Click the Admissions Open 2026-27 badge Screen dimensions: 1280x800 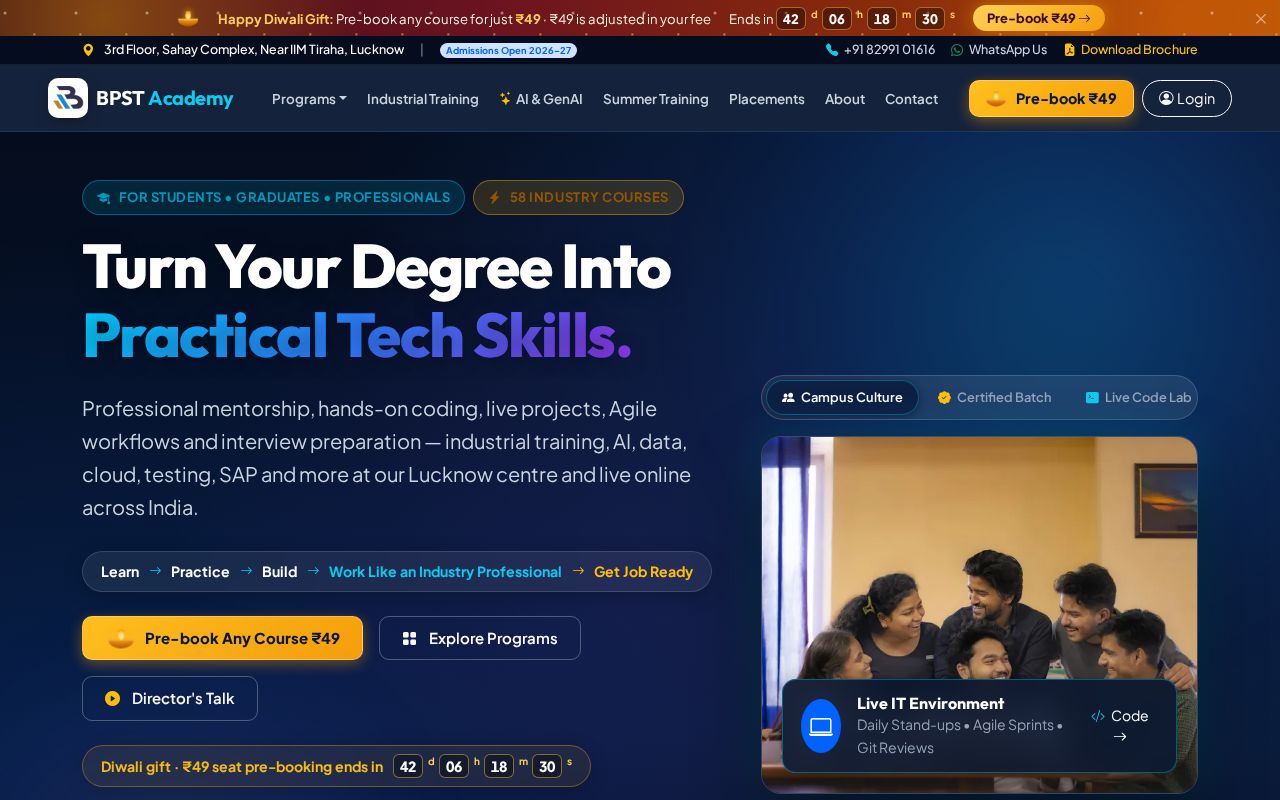[x=508, y=50]
